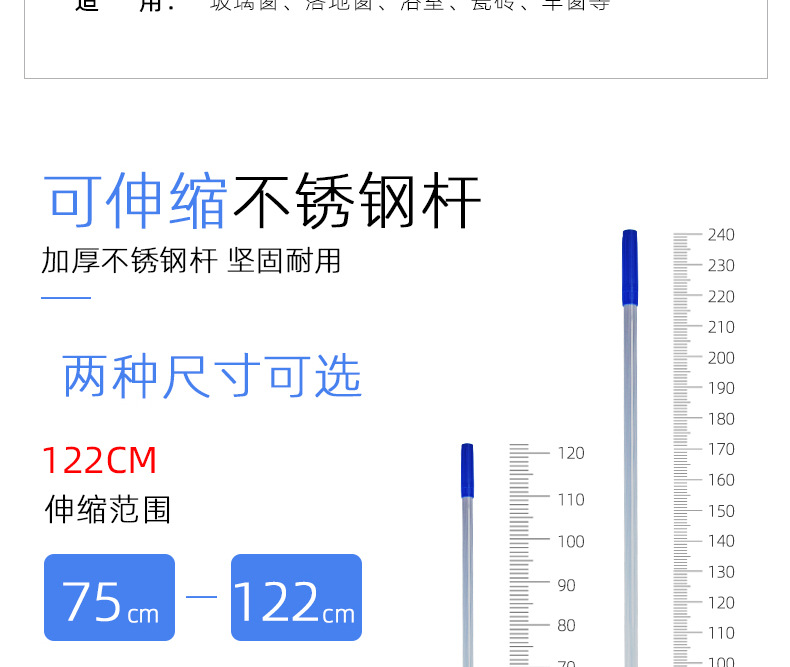
Task: Click the 230 ruler mark
Action: 721,265
